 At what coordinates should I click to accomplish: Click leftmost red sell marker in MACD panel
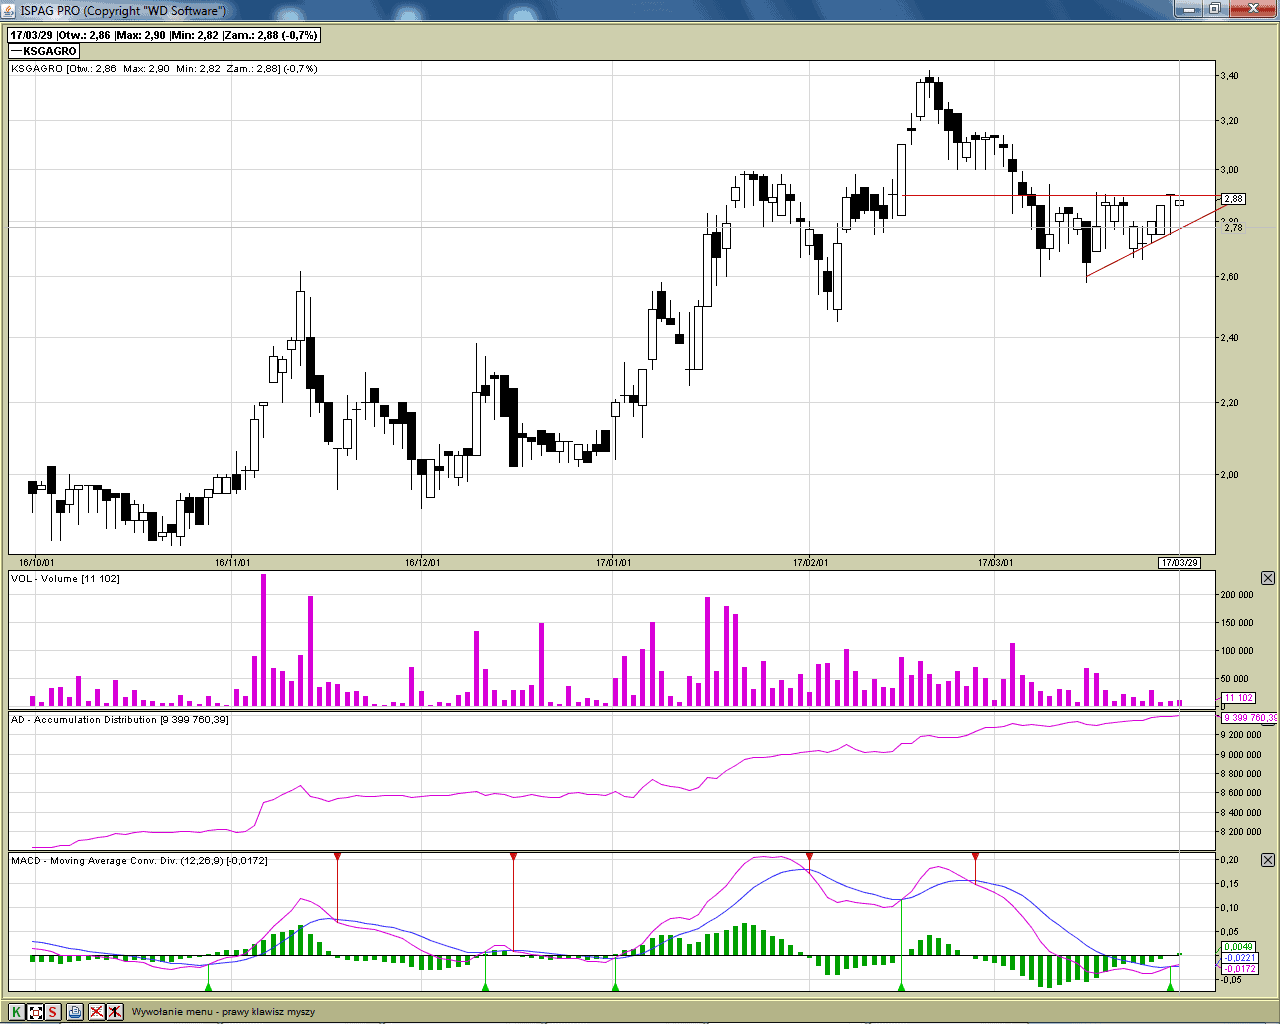click(x=337, y=857)
